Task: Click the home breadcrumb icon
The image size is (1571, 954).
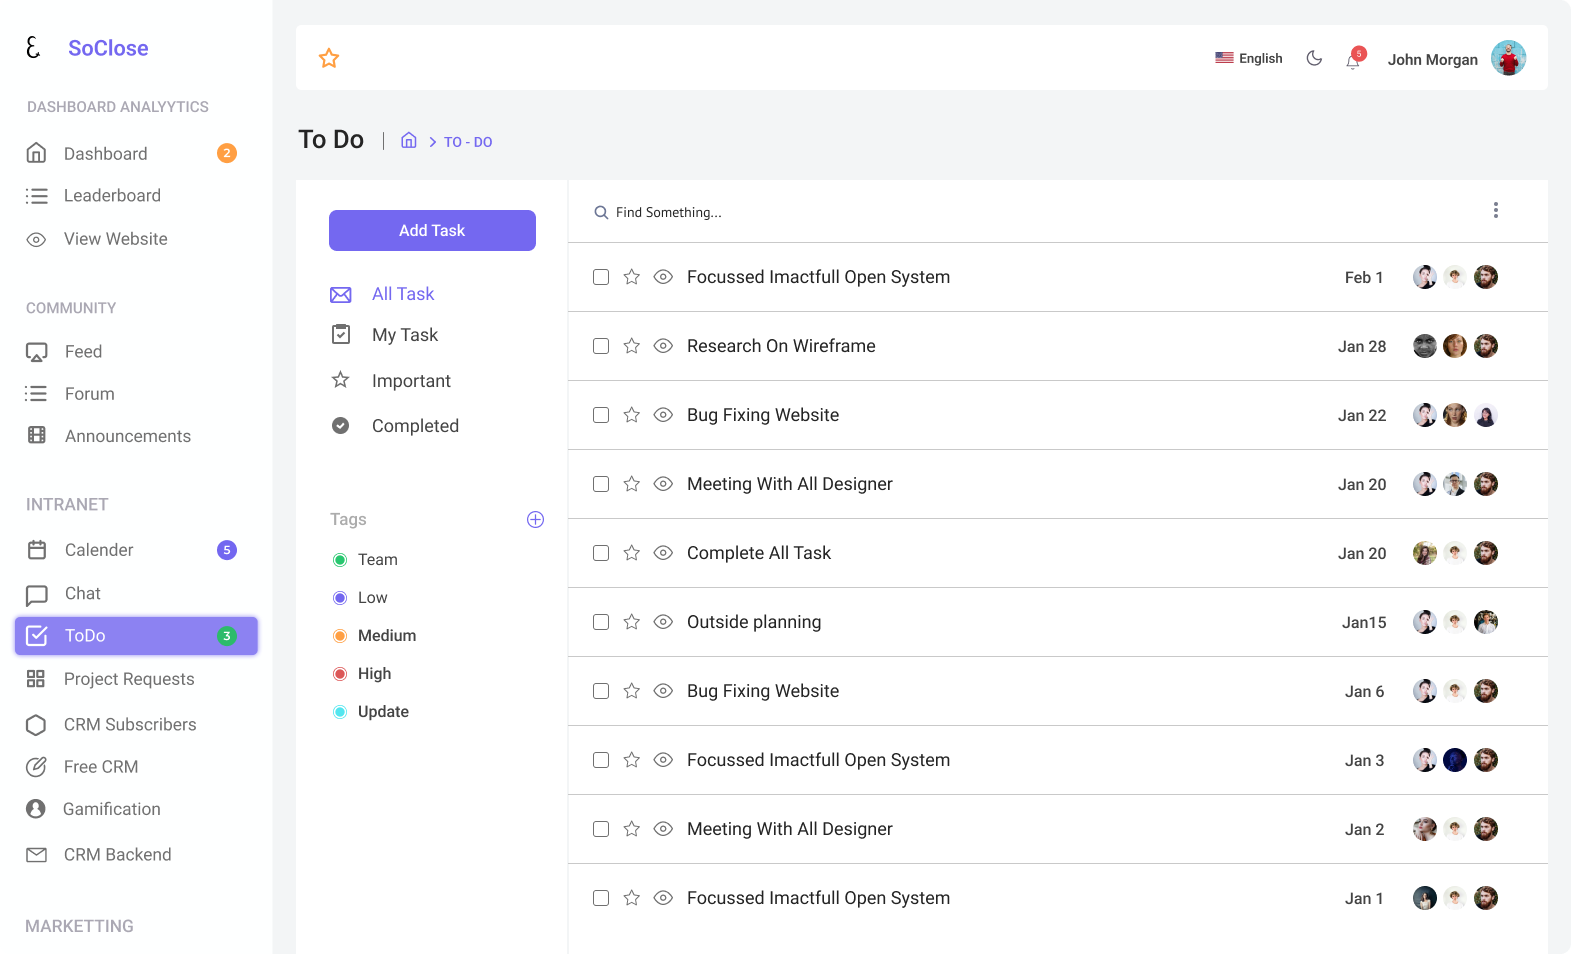Action: 409,140
